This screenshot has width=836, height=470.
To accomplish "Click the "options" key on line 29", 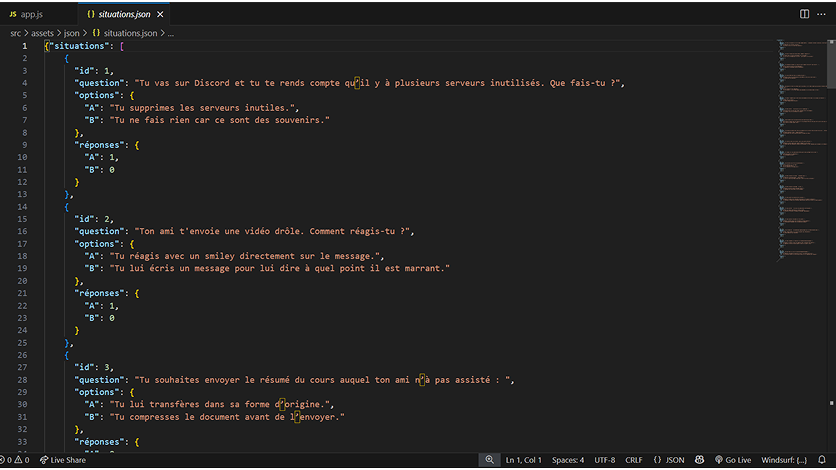I will click(x=99, y=392).
